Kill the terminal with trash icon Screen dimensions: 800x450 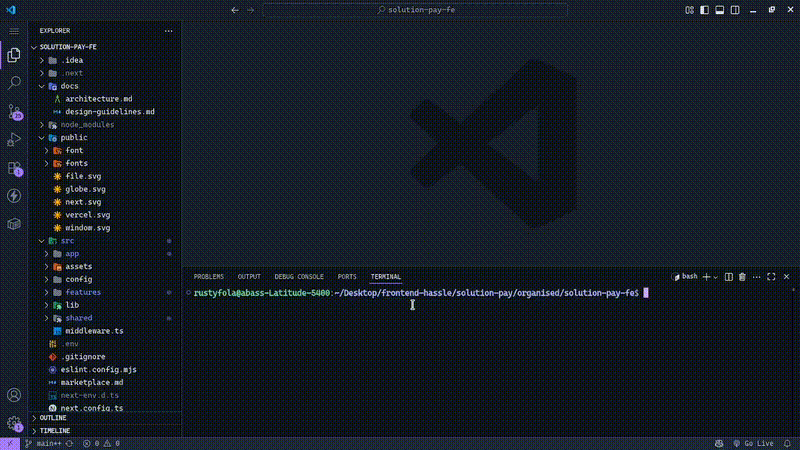[742, 277]
